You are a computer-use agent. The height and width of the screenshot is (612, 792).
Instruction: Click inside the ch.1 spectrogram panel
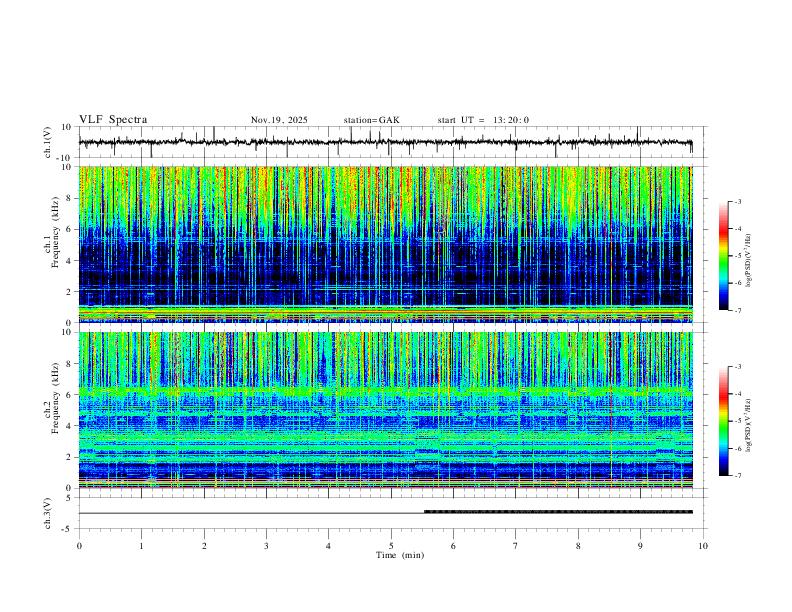point(385,244)
